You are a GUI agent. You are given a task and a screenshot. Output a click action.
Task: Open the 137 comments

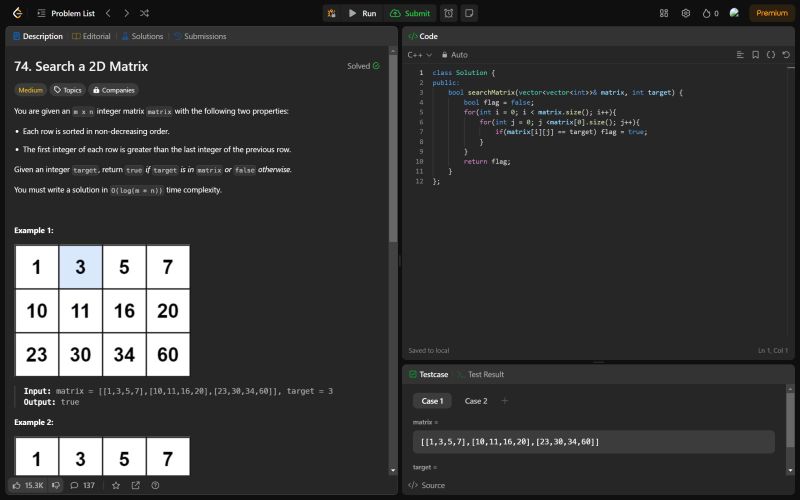(x=83, y=485)
